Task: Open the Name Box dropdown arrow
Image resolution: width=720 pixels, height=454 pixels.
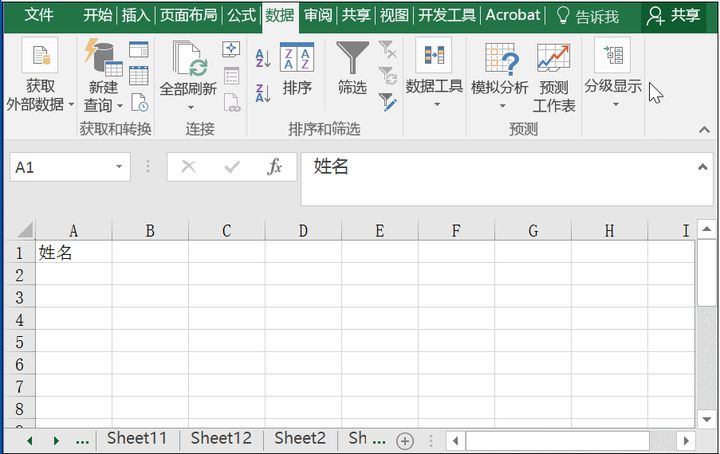Action: [120, 167]
